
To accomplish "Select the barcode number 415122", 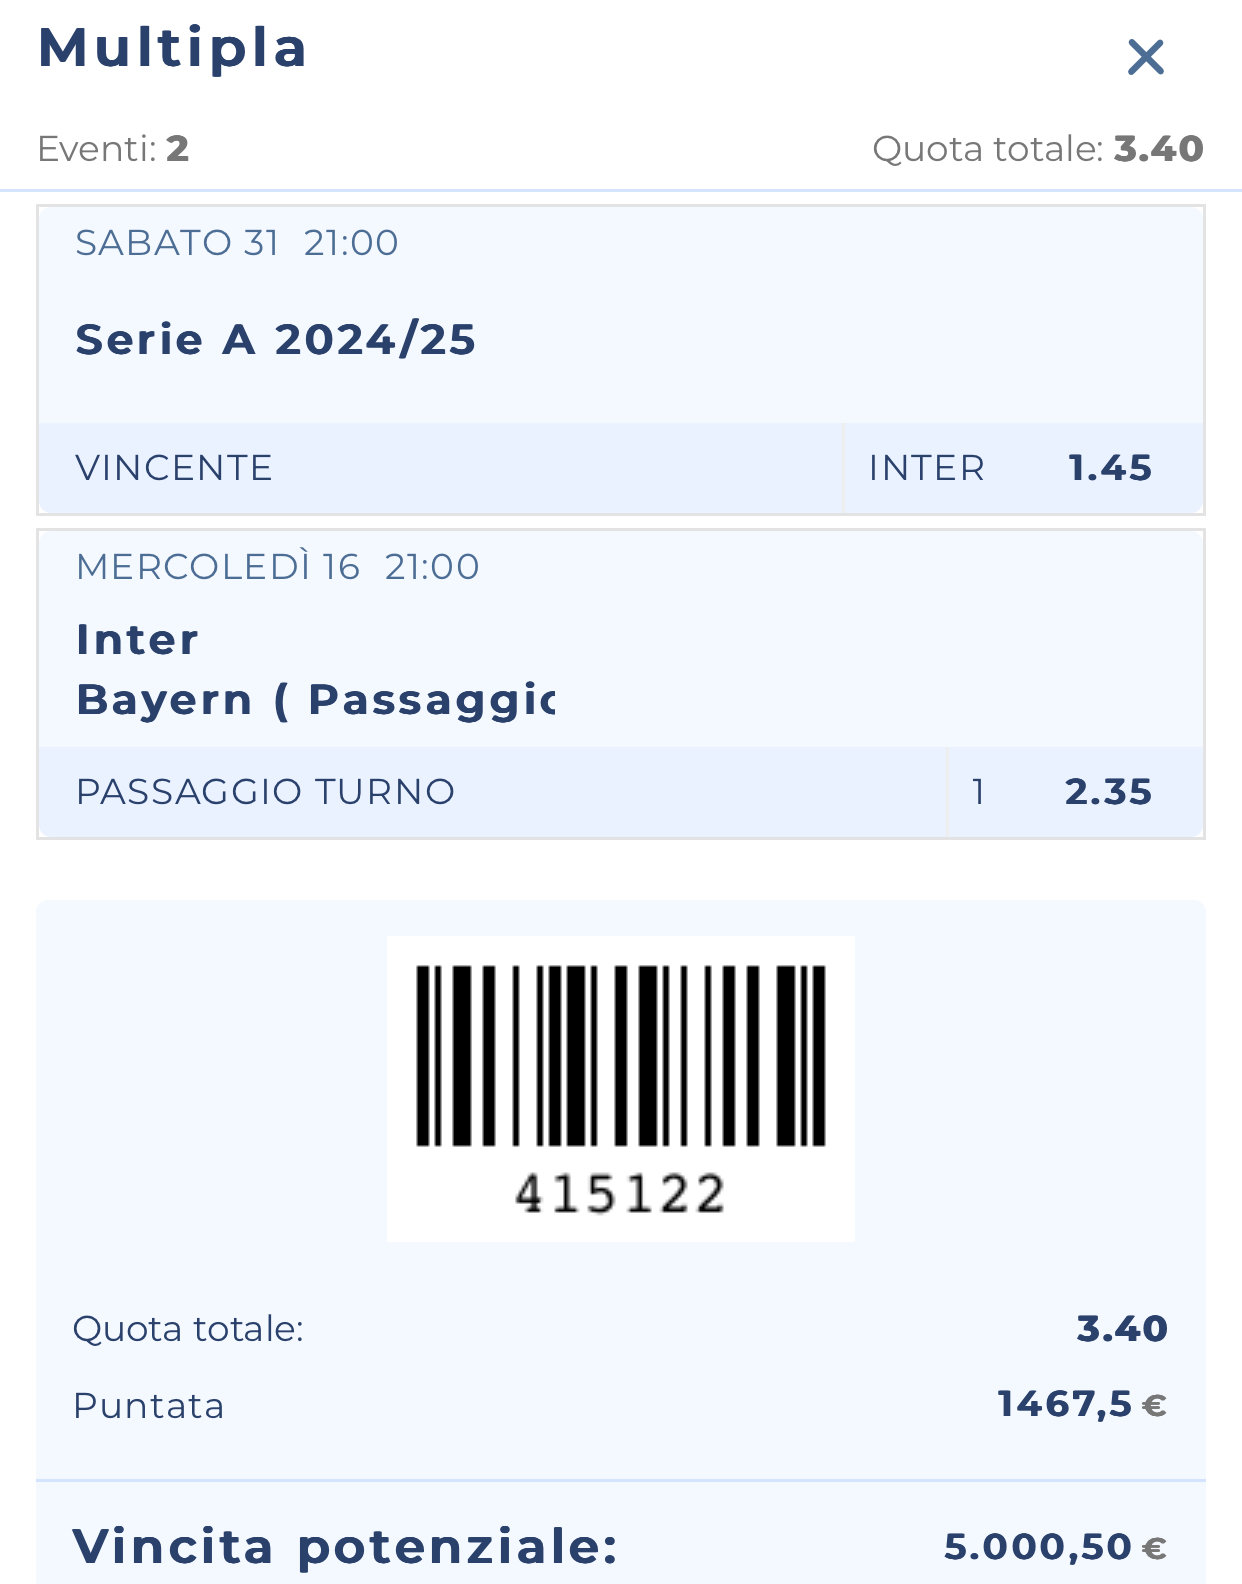I will 620,1194.
